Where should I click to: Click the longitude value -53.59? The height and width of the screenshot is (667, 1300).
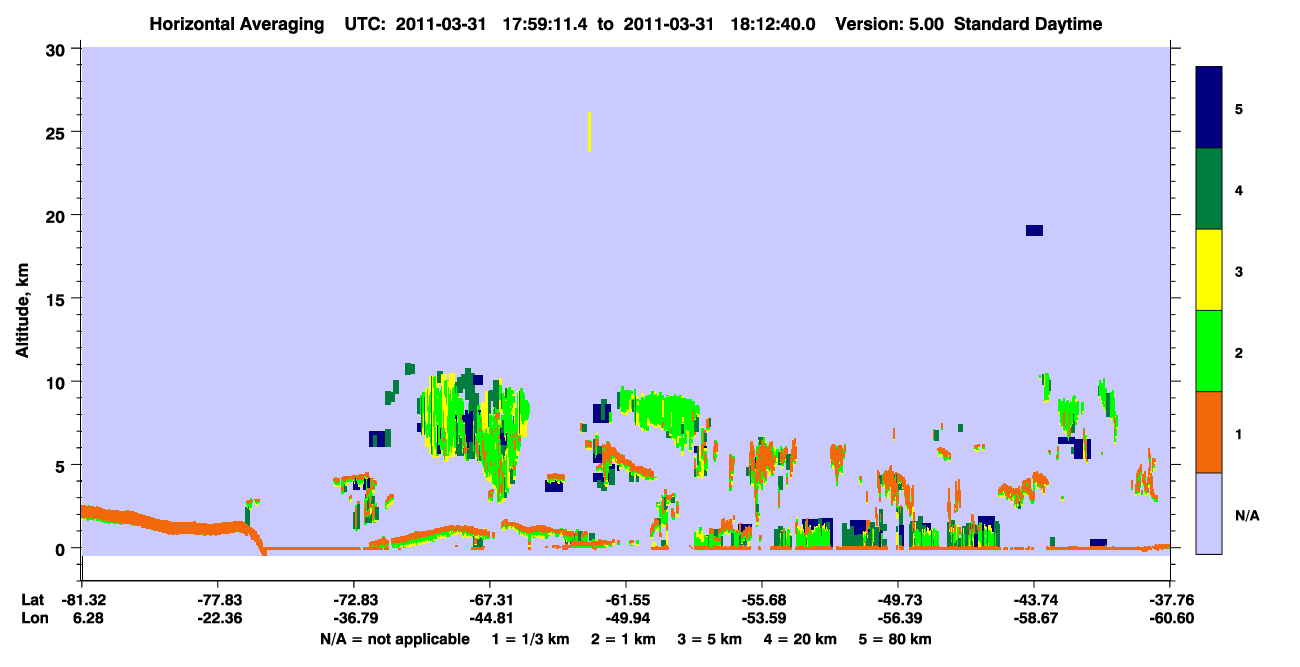pos(762,618)
